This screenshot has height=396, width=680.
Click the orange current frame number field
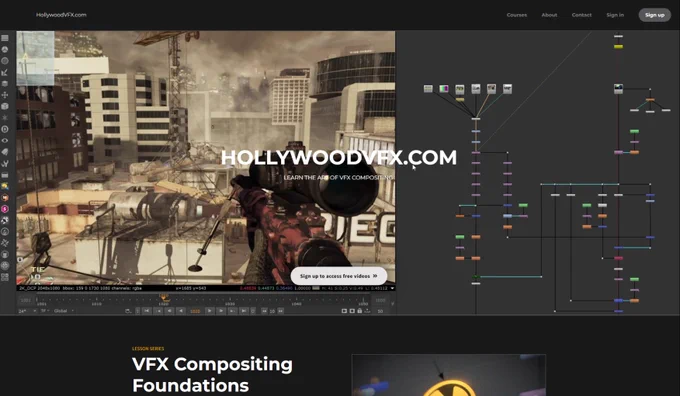195,311
